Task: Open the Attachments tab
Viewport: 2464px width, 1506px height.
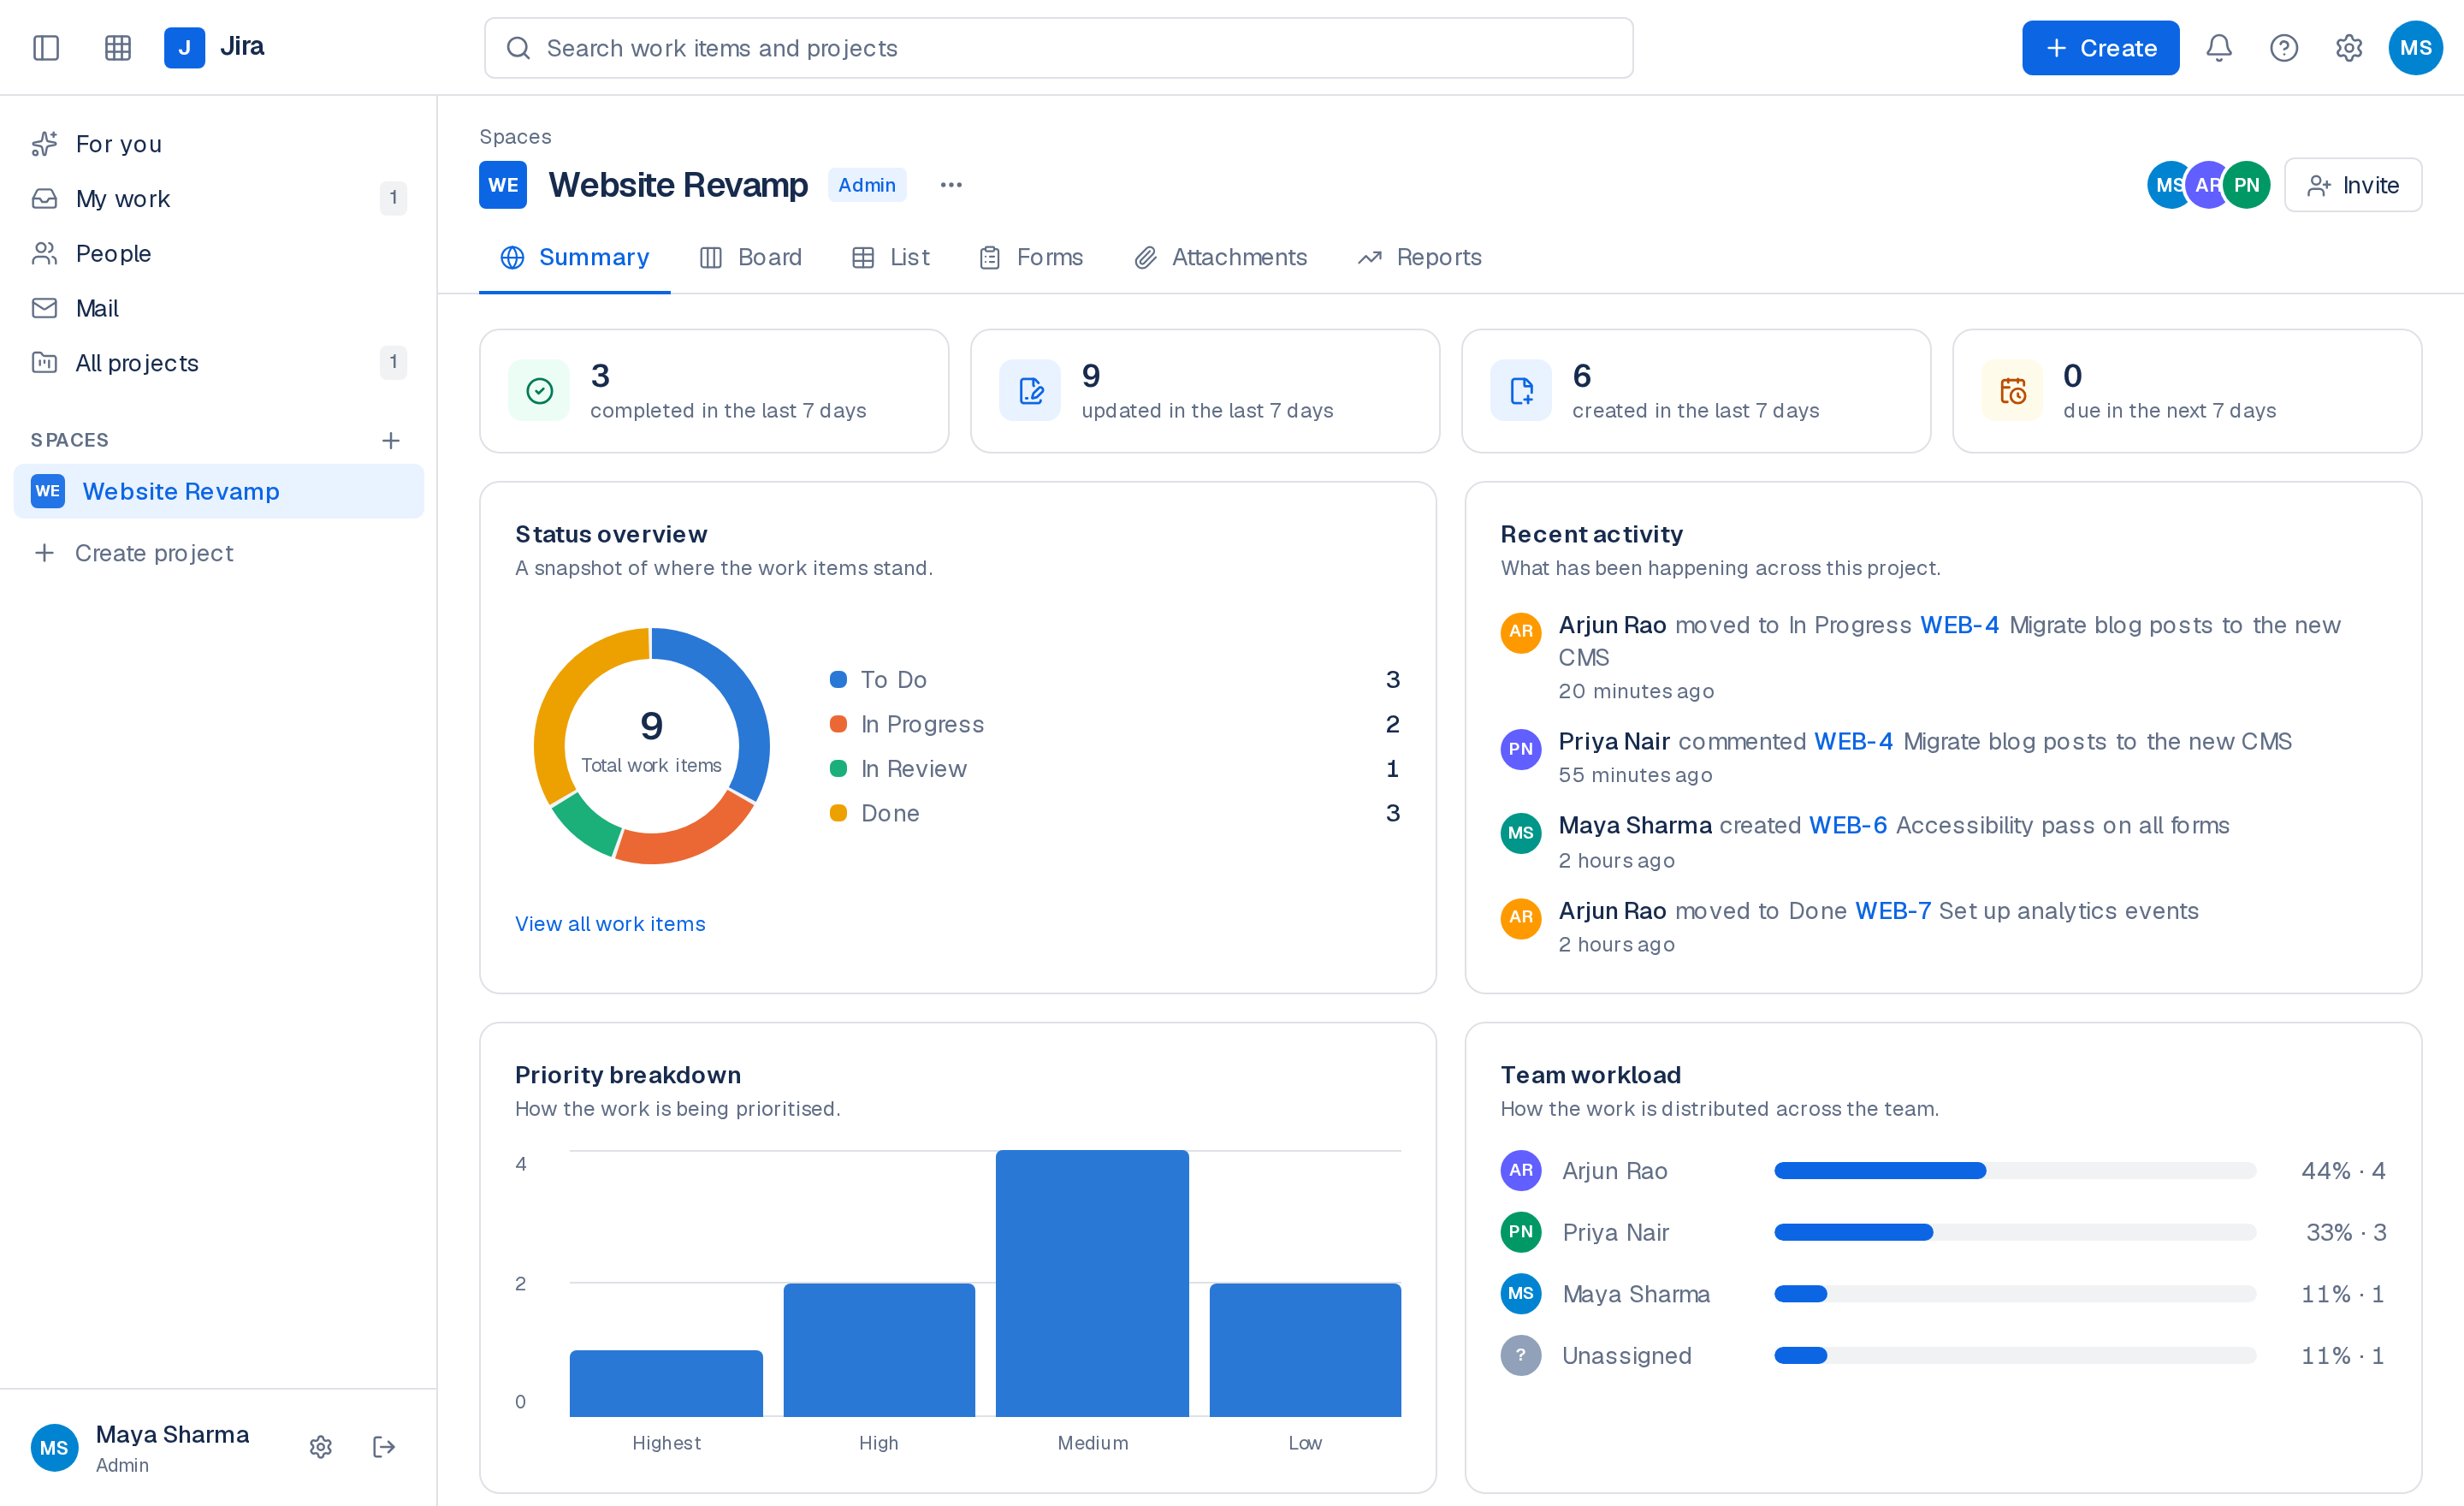Action: point(1221,258)
